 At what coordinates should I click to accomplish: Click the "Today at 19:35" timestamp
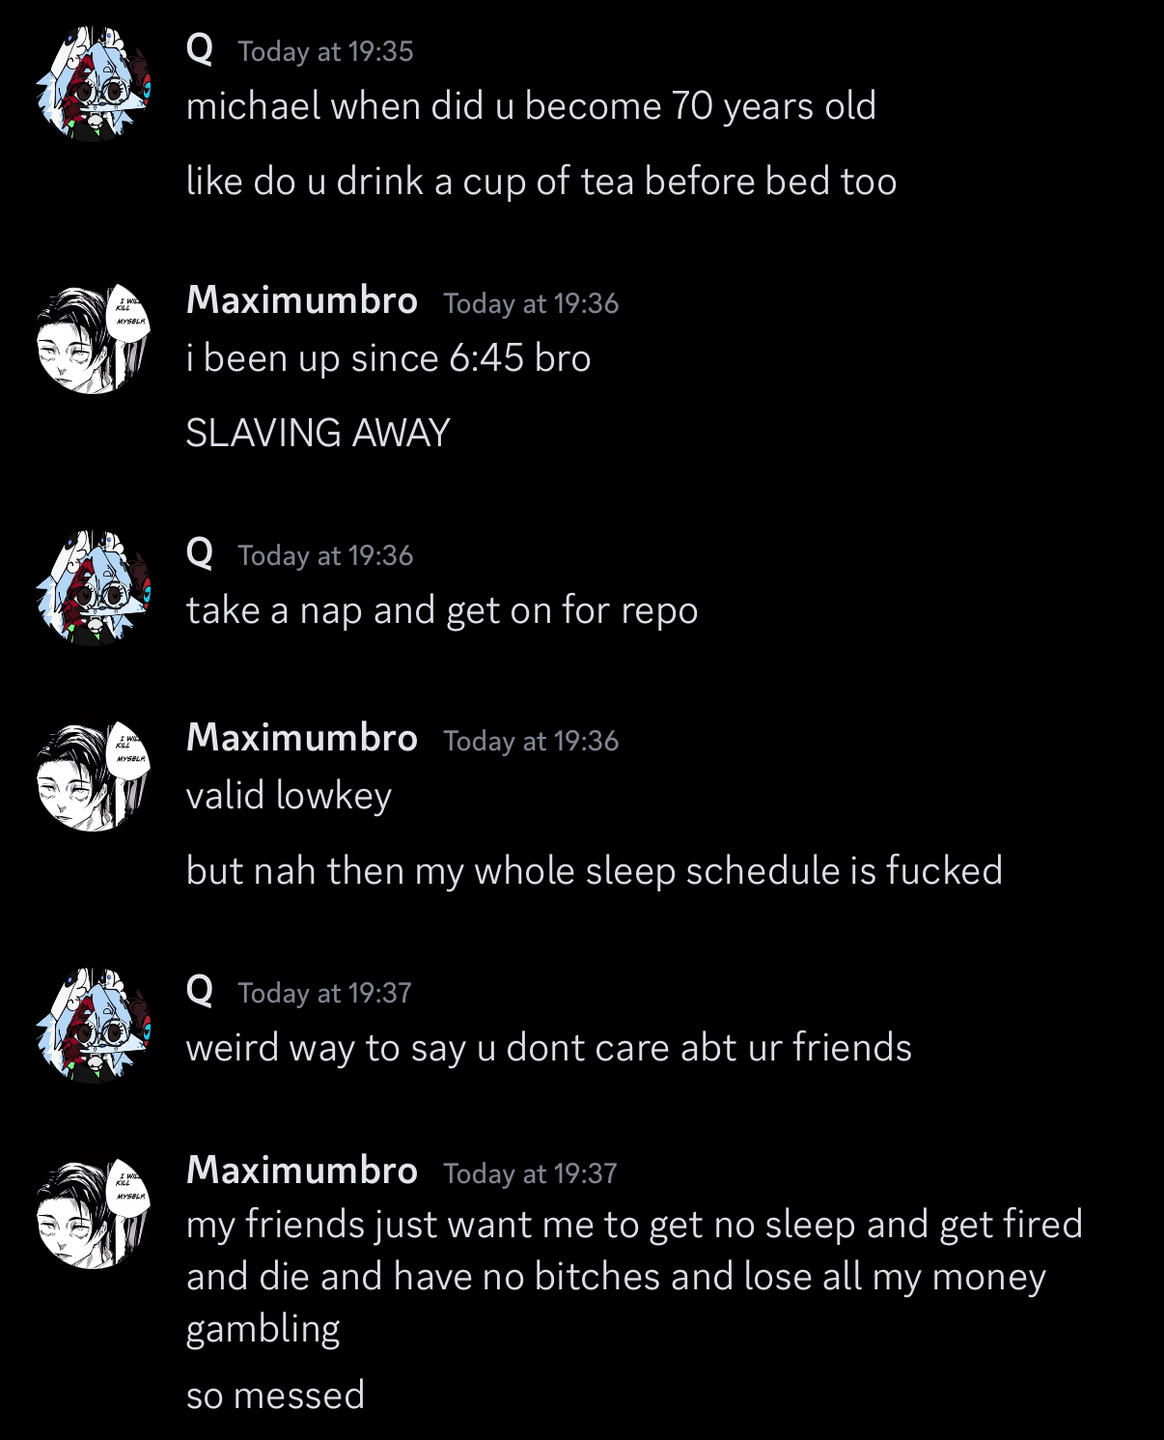(x=325, y=51)
